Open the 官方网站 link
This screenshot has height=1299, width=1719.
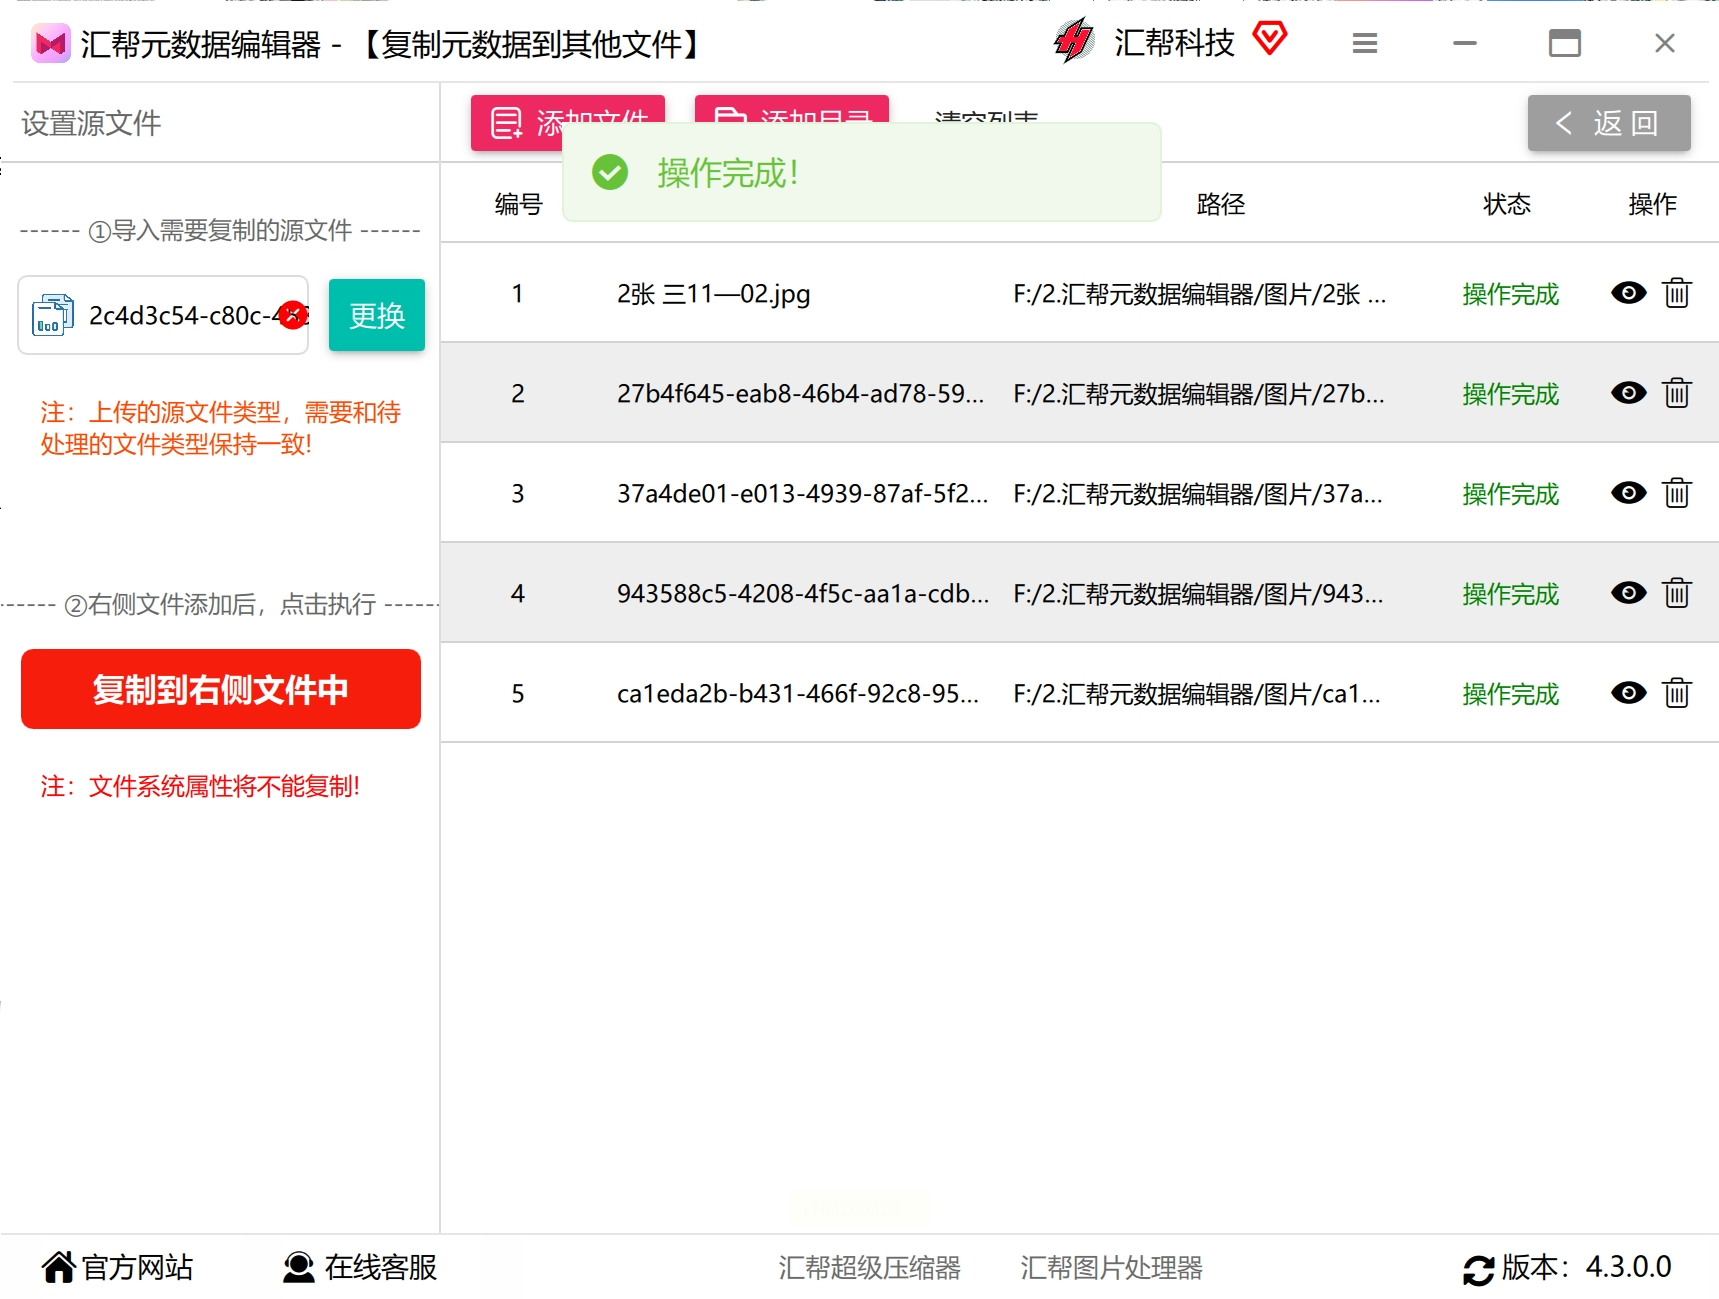[118, 1267]
